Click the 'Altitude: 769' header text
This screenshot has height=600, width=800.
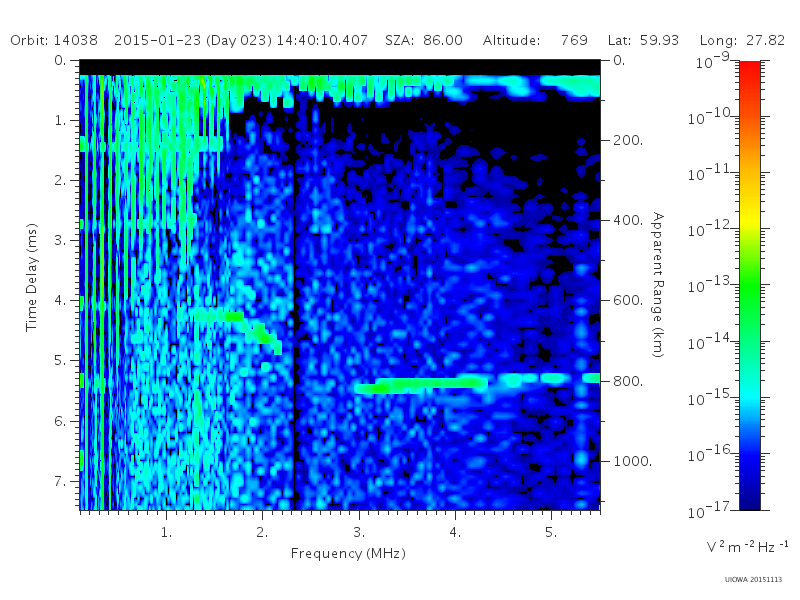coord(535,40)
